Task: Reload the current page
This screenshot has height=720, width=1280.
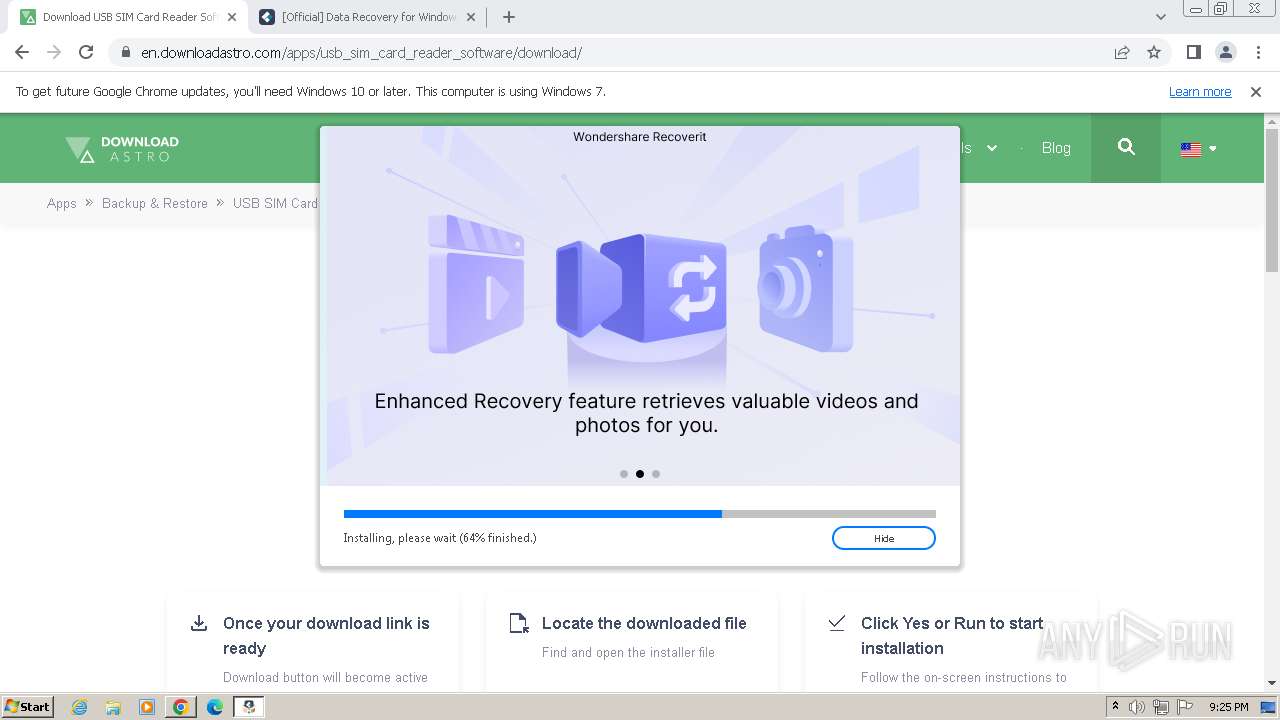Action: click(86, 53)
